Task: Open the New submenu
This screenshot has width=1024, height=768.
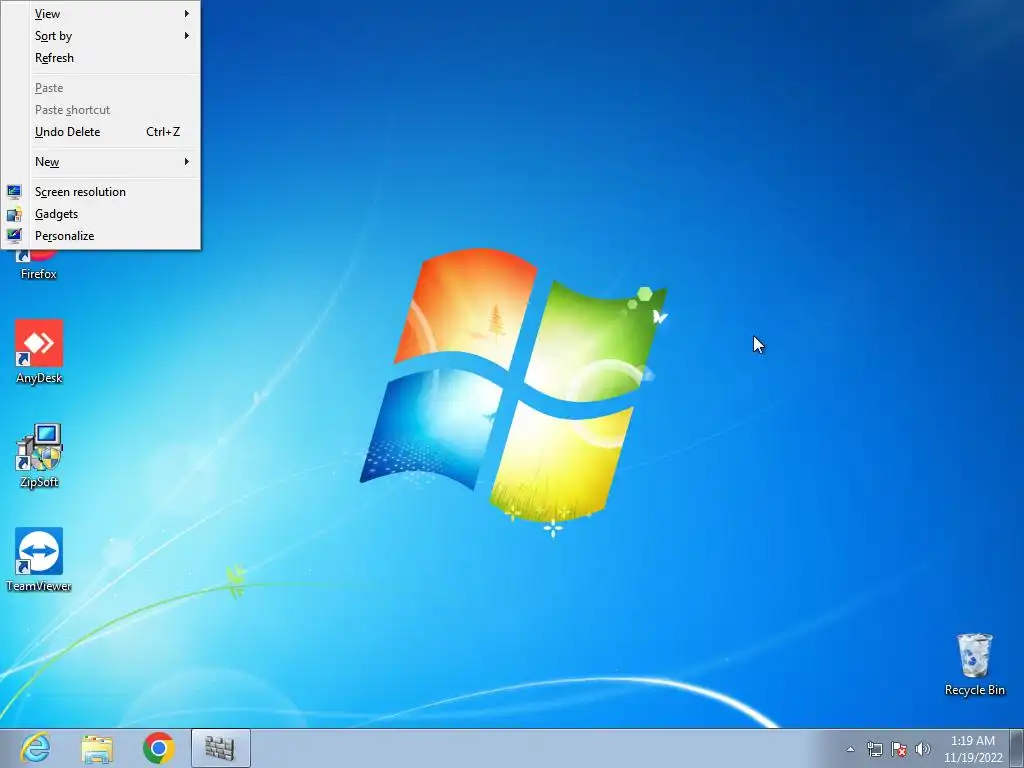Action: 101,162
